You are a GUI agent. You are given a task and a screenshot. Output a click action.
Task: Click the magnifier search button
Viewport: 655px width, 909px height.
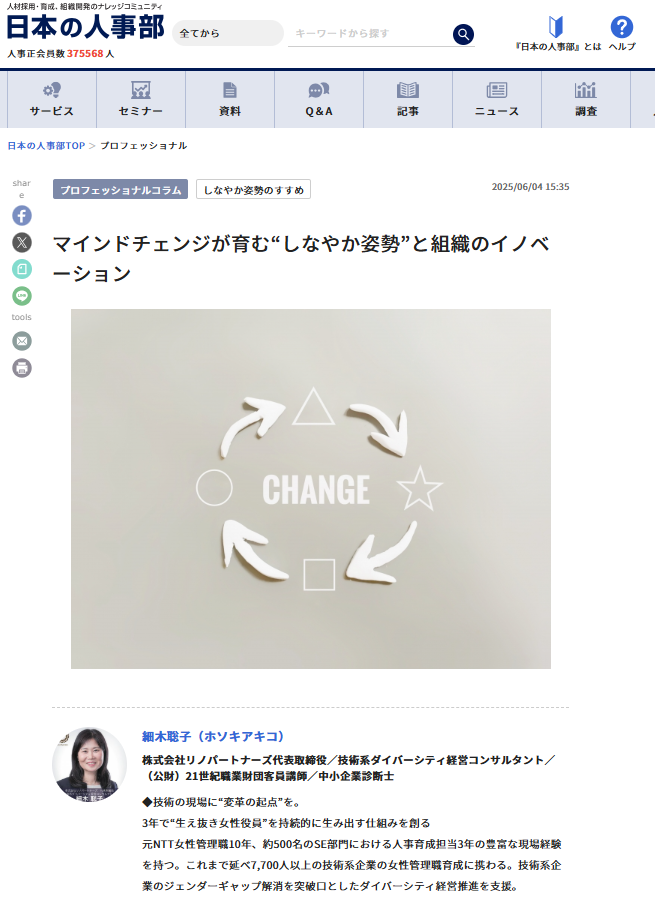[463, 34]
